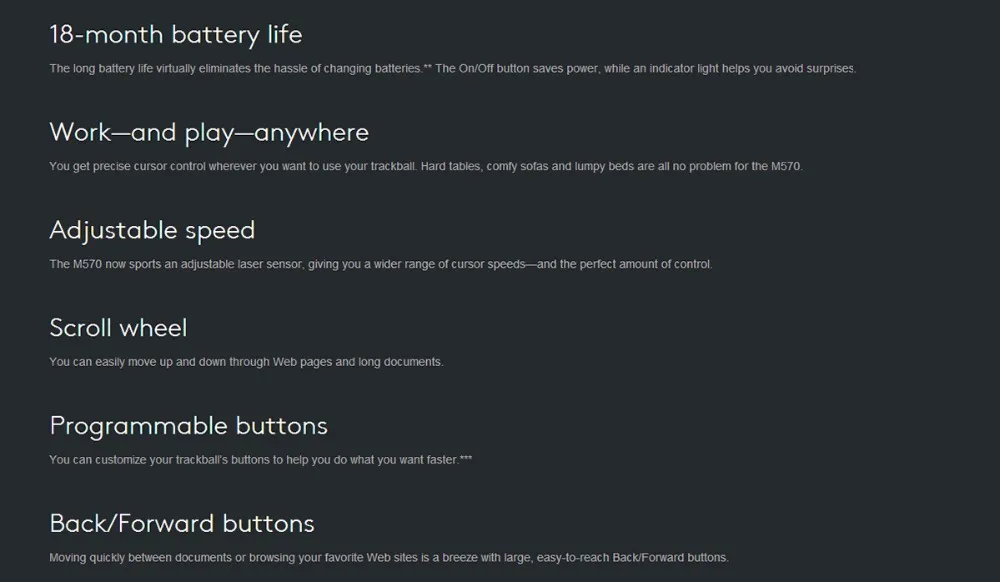Click the phrase "long documents"
This screenshot has height=582, width=1000.
pyautogui.click(x=401, y=362)
